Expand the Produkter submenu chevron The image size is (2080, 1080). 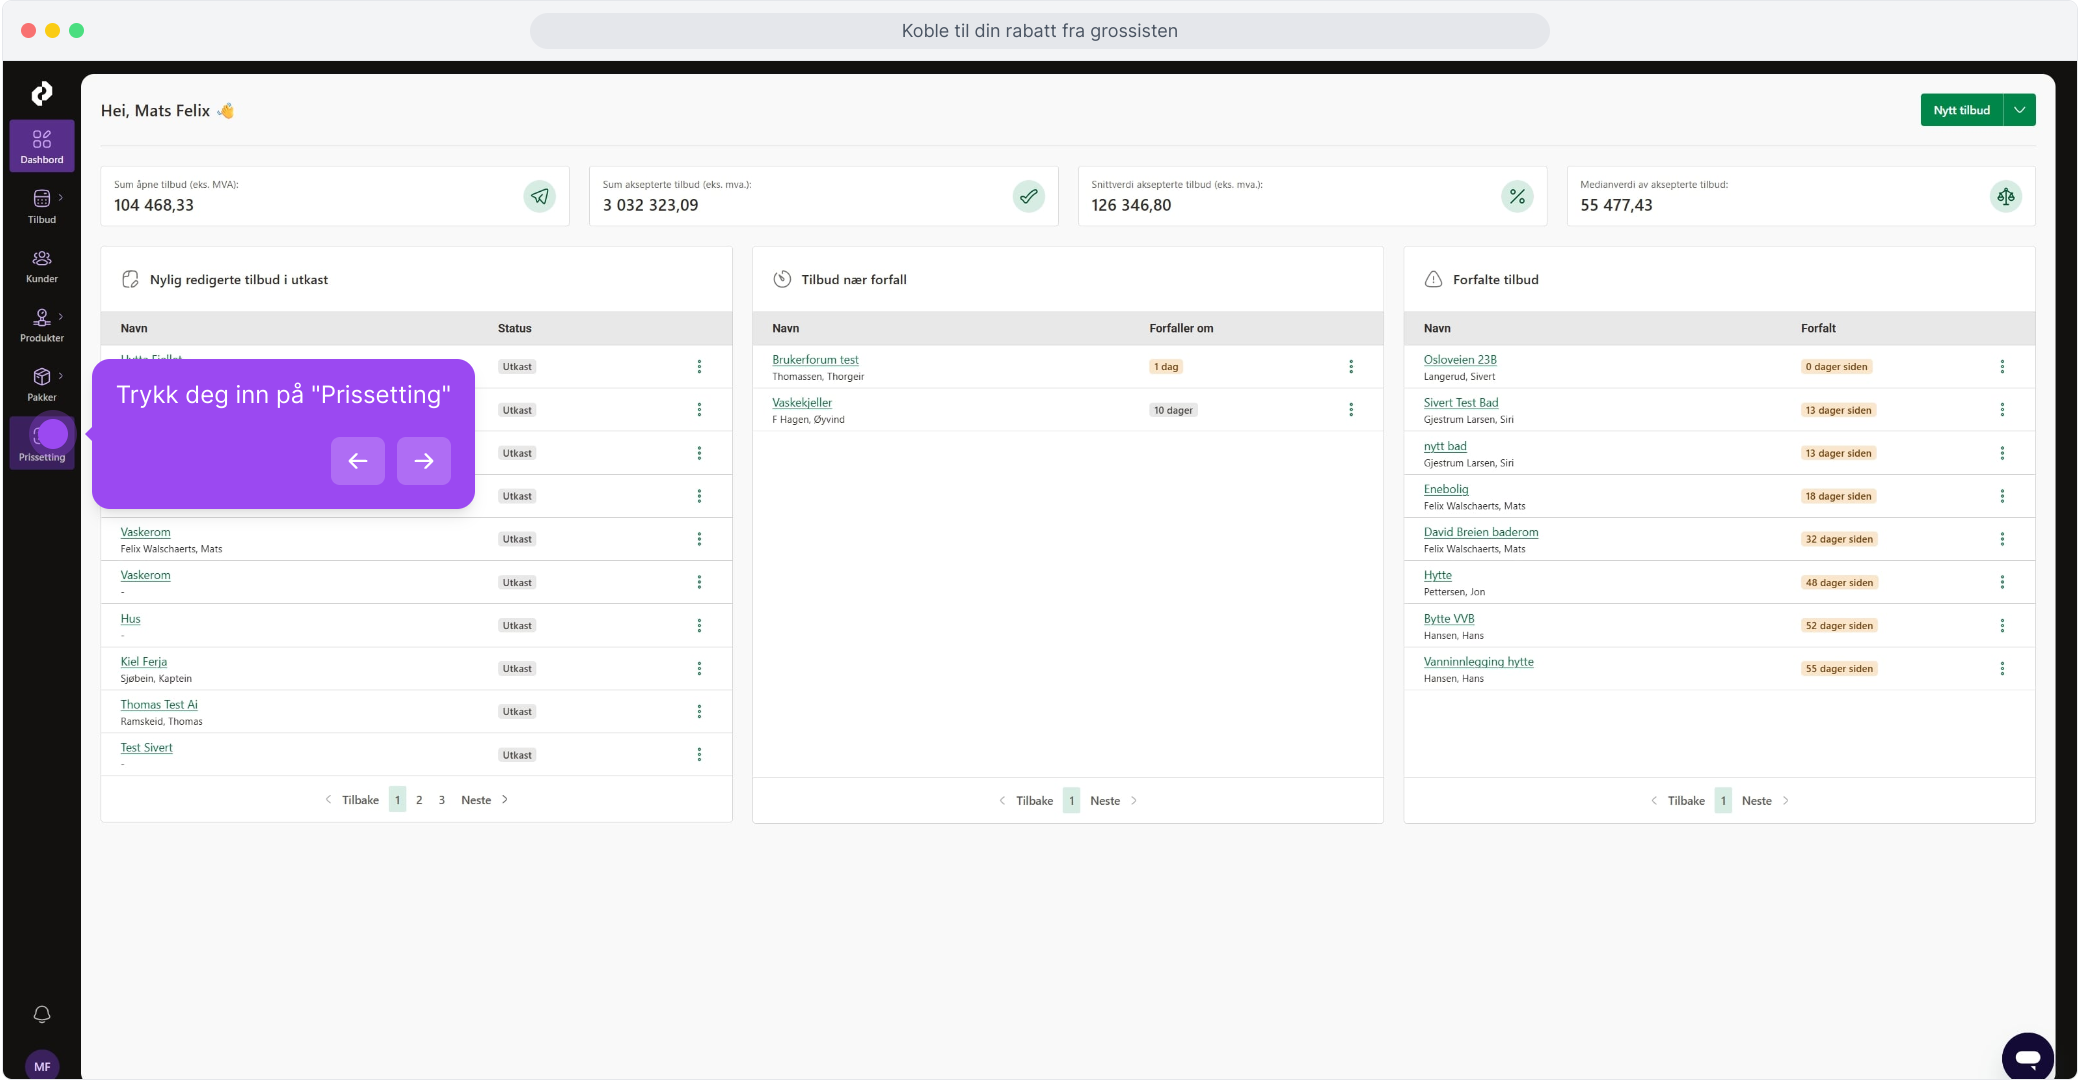(x=61, y=317)
